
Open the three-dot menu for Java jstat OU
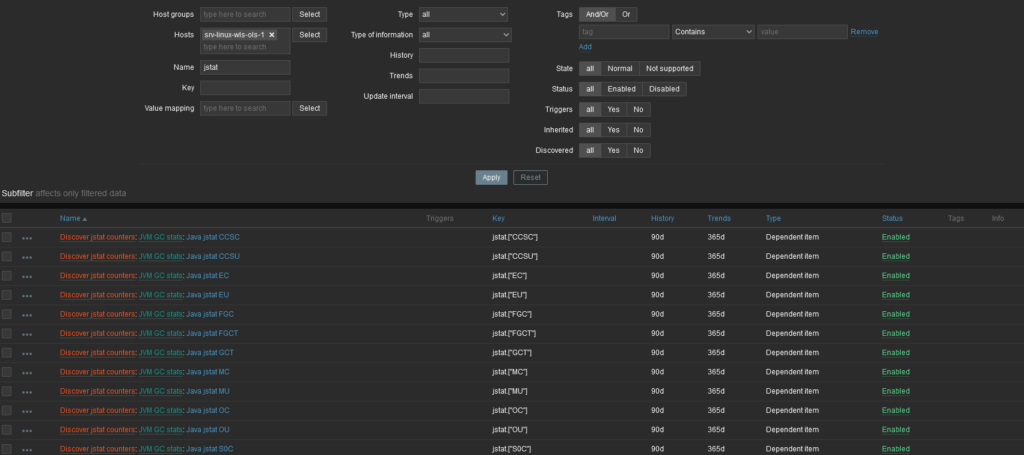pyautogui.click(x=27, y=430)
